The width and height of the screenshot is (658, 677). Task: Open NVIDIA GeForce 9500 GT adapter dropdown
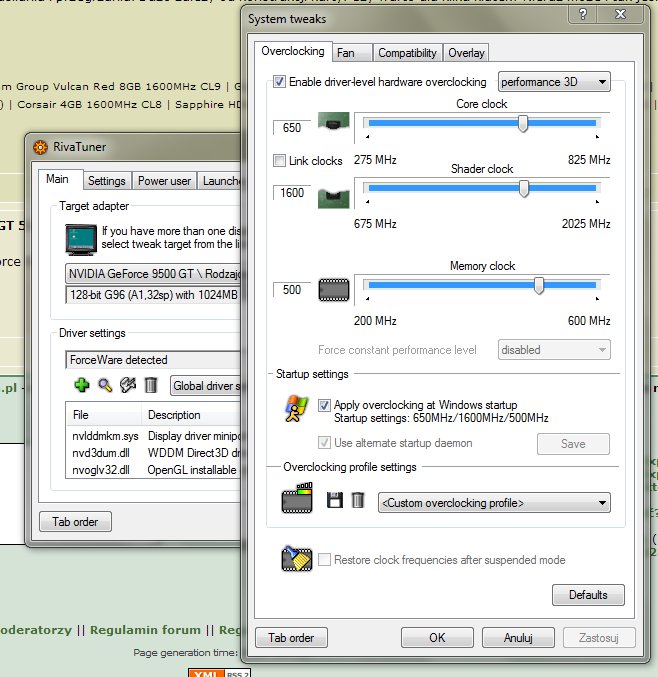coord(152,274)
